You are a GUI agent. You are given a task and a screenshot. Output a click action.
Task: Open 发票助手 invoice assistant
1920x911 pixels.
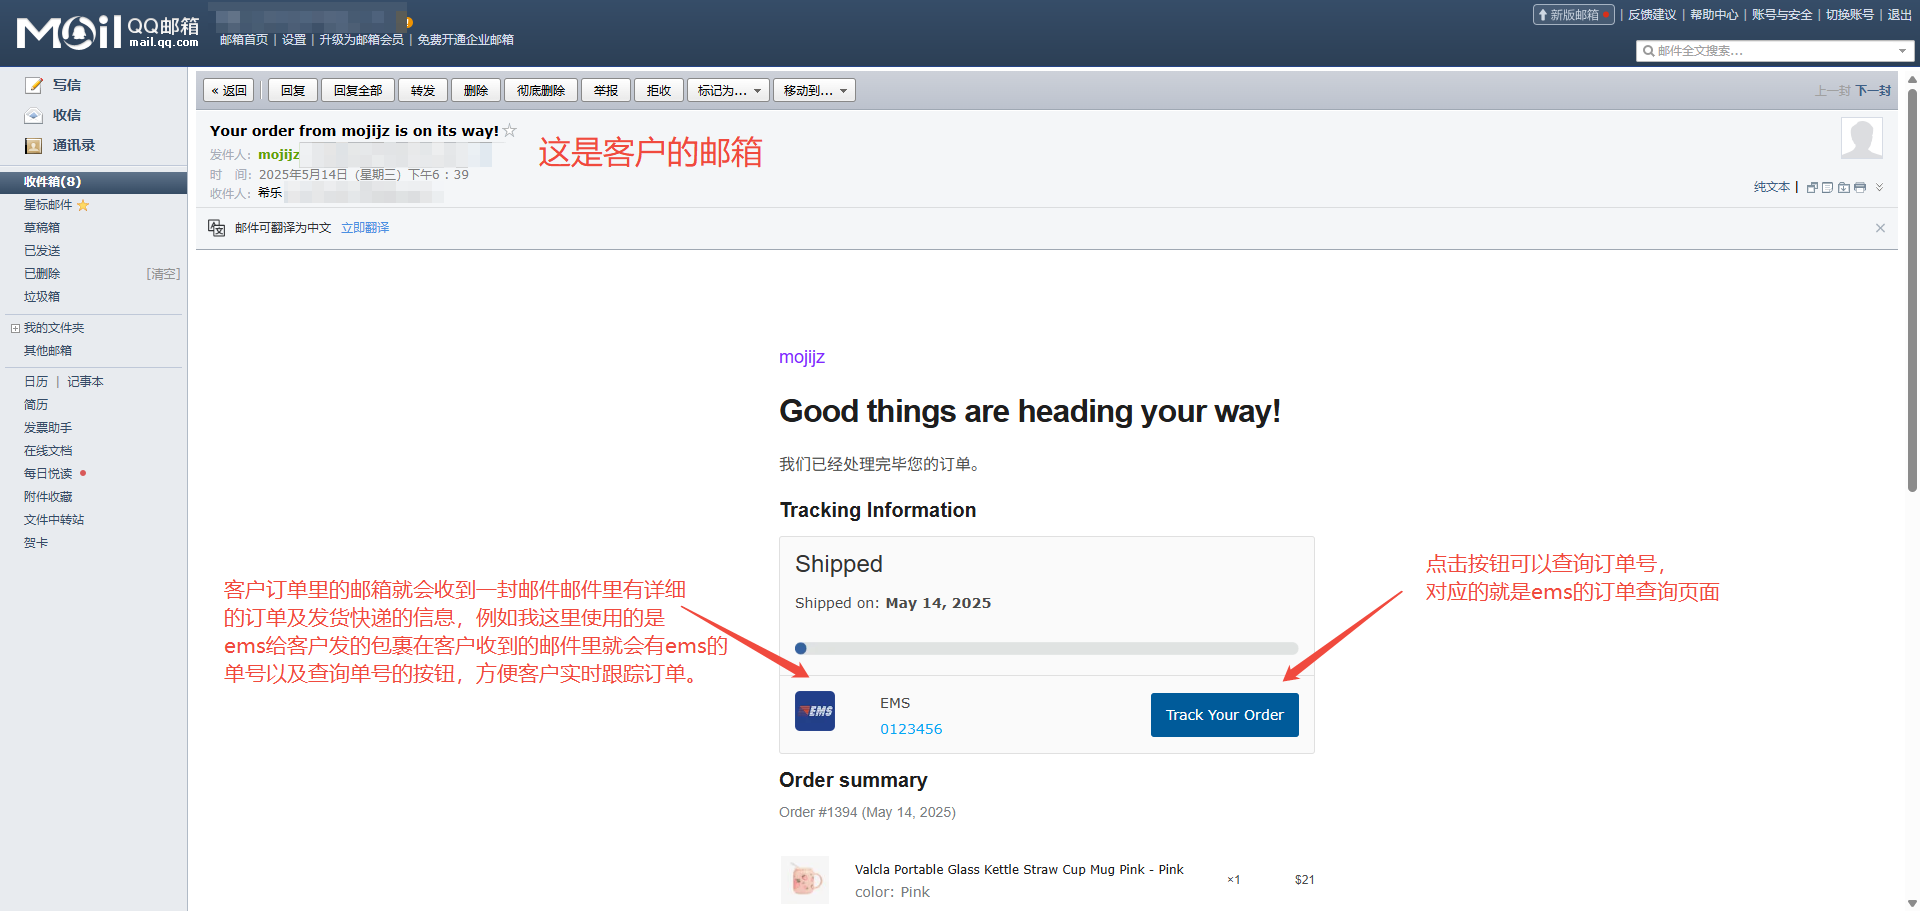[x=48, y=428]
